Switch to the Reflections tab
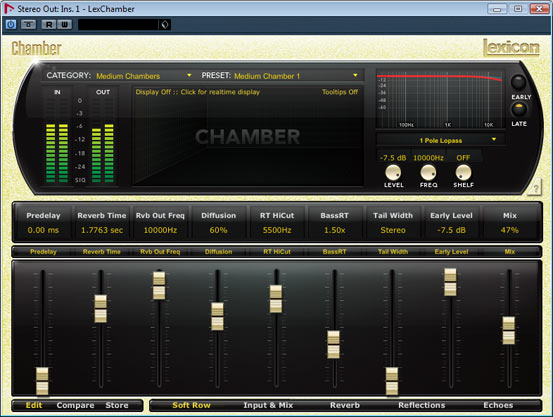 pyautogui.click(x=422, y=405)
